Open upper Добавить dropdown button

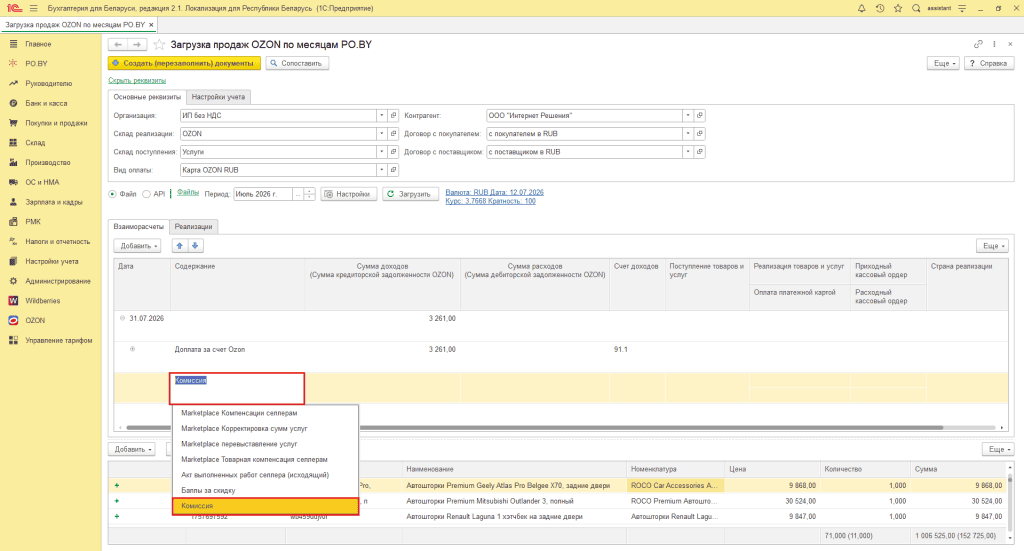[x=137, y=246]
